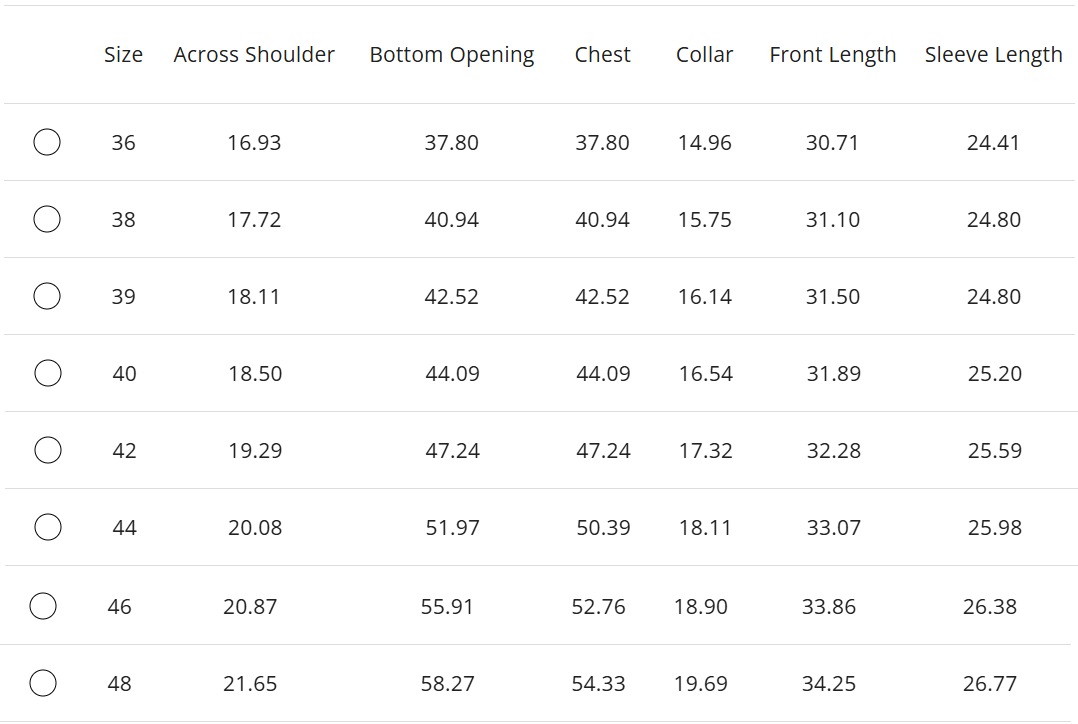The height and width of the screenshot is (724, 1078).
Task: Click the 37.80 chest value for size 36
Action: click(x=602, y=143)
